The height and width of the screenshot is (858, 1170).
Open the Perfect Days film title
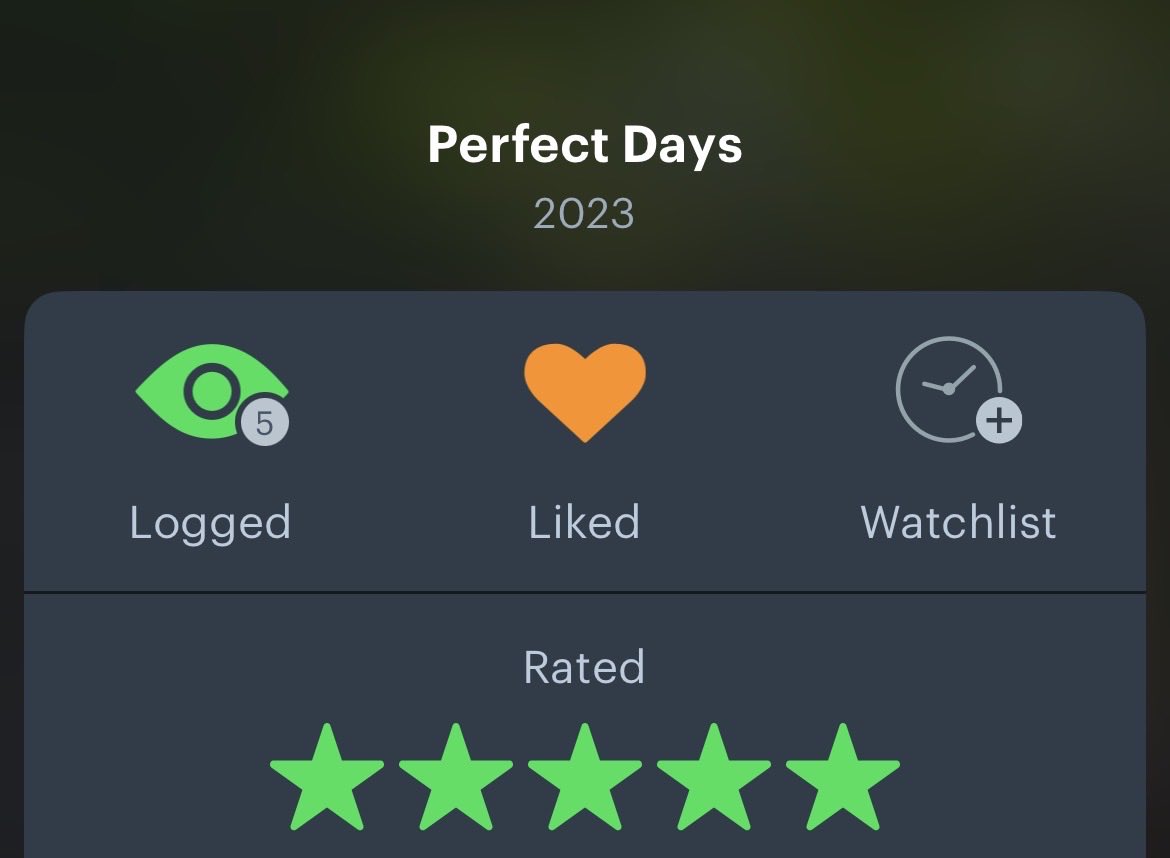[x=585, y=145]
